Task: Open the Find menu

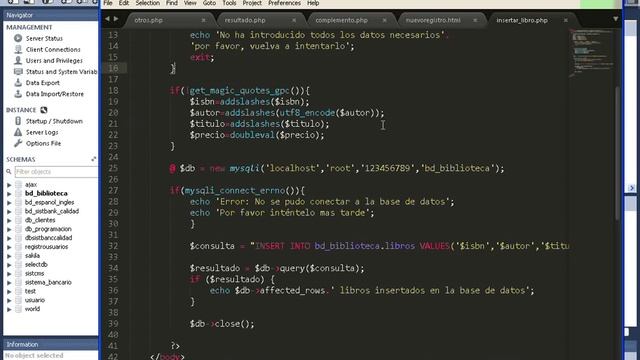Action: [171, 3]
